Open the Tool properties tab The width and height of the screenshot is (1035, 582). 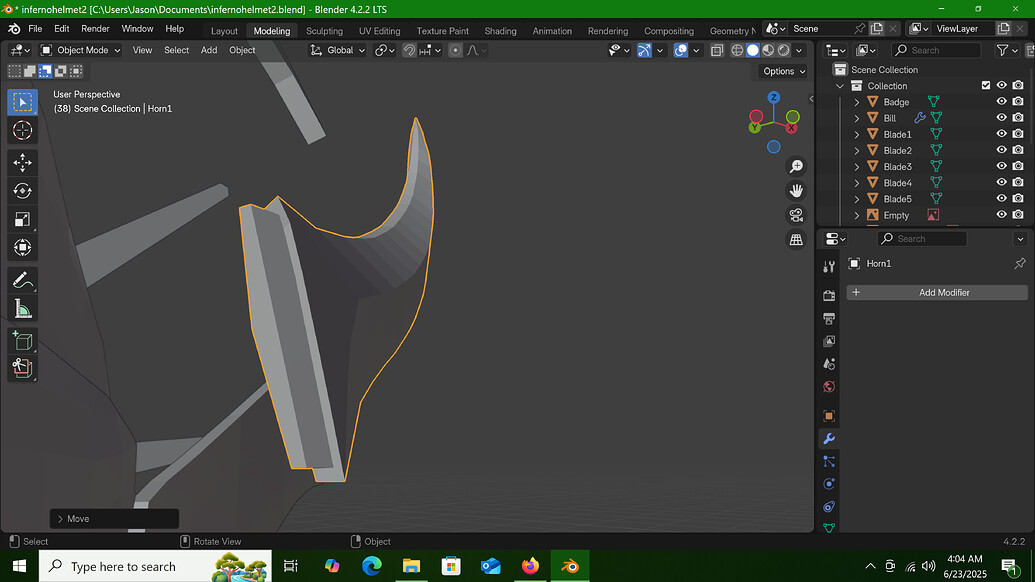[829, 267]
